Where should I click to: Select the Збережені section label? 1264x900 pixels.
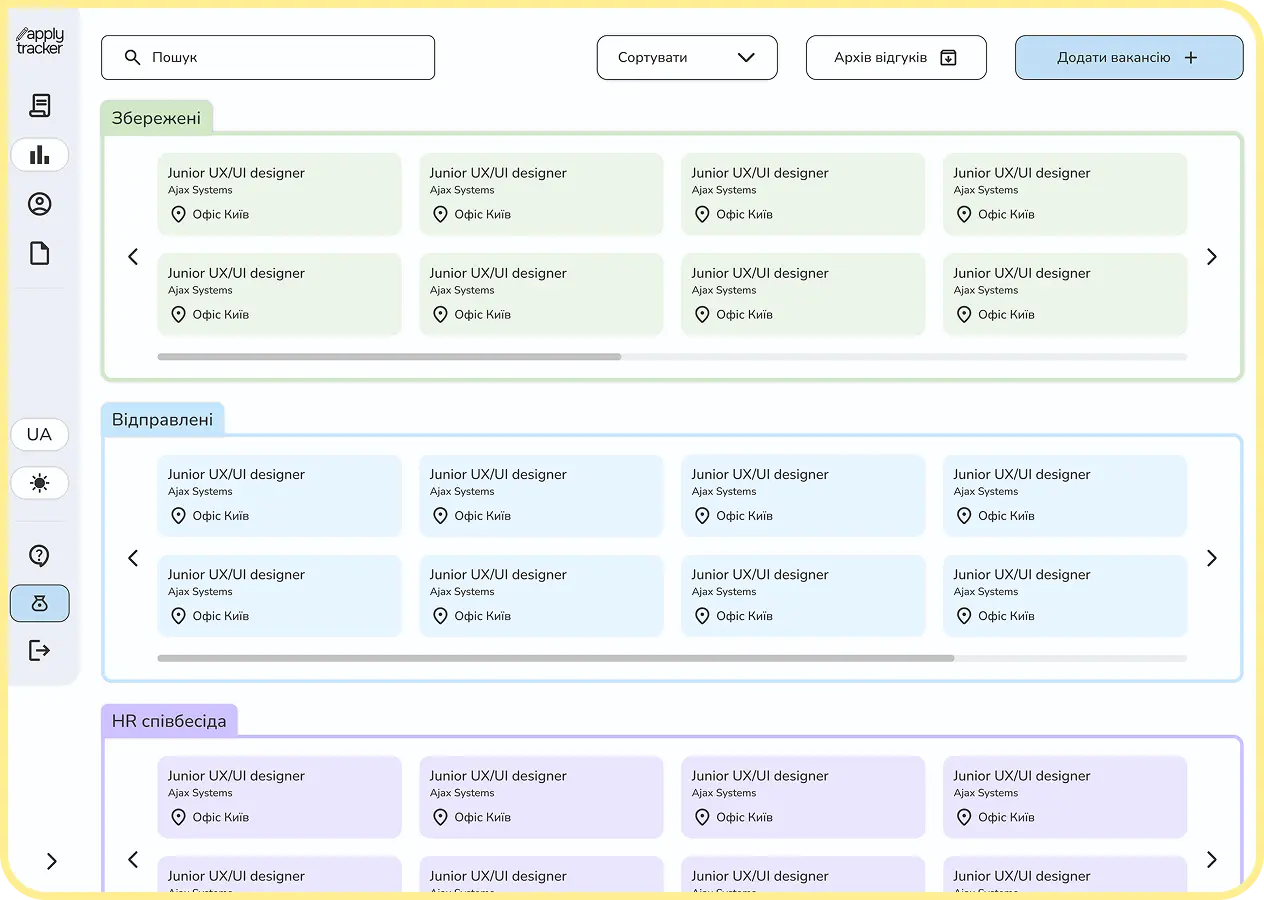(157, 117)
